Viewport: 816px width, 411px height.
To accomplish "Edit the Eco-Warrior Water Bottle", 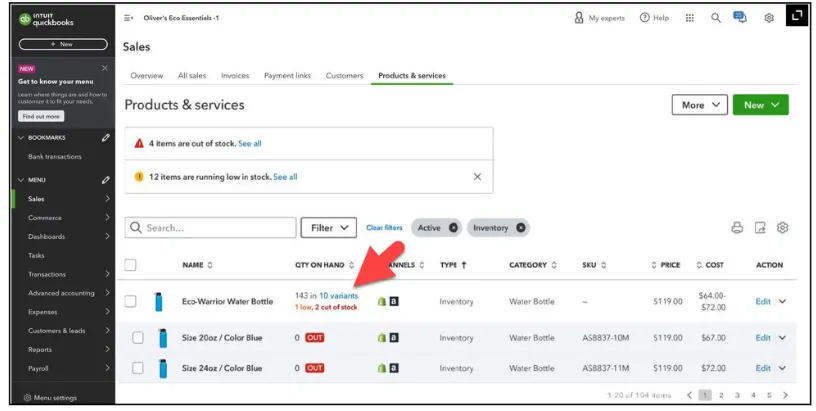I will 763,301.
